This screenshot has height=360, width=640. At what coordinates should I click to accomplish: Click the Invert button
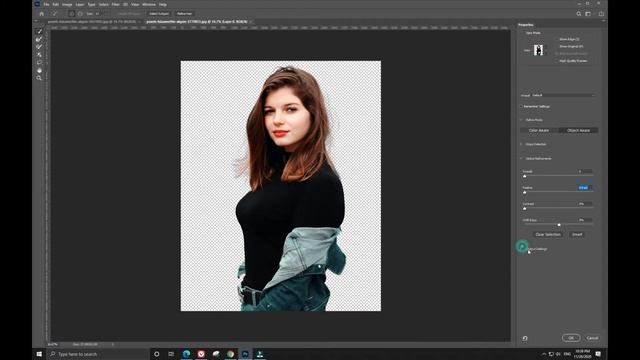(577, 234)
